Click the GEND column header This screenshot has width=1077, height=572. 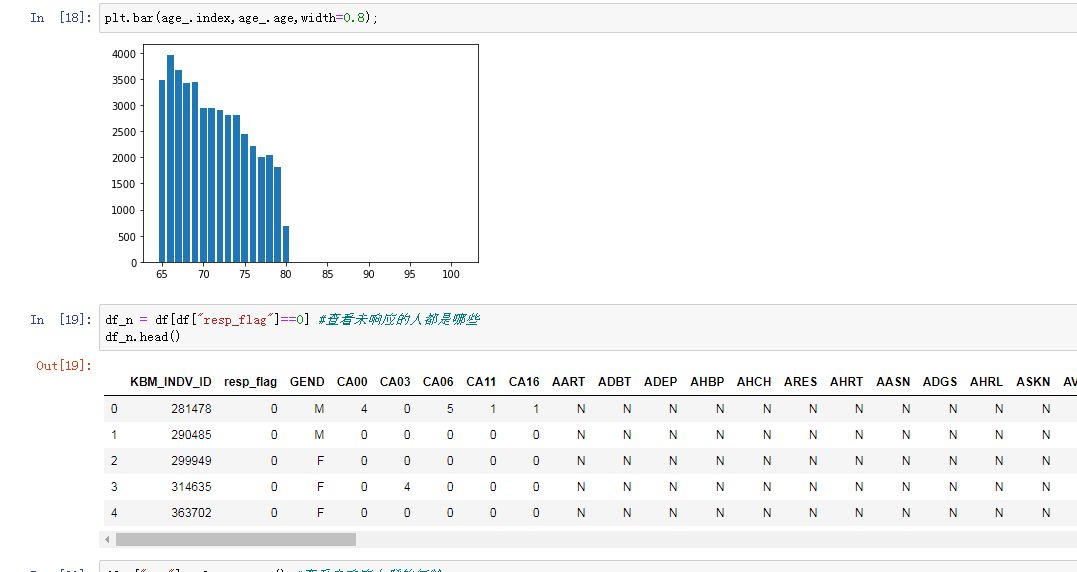[307, 382]
